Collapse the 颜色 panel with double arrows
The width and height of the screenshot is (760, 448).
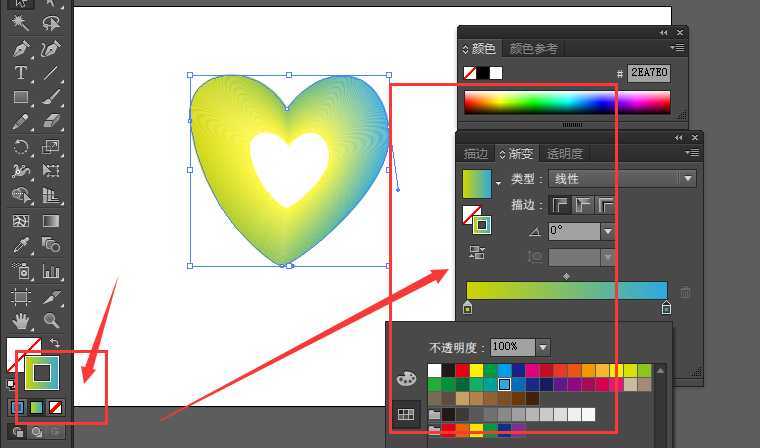tap(664, 32)
